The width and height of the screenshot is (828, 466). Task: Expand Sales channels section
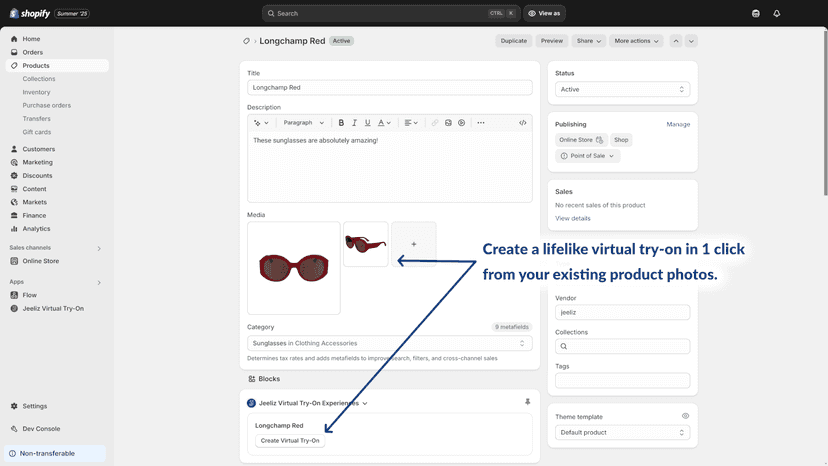pyautogui.click(x=99, y=248)
